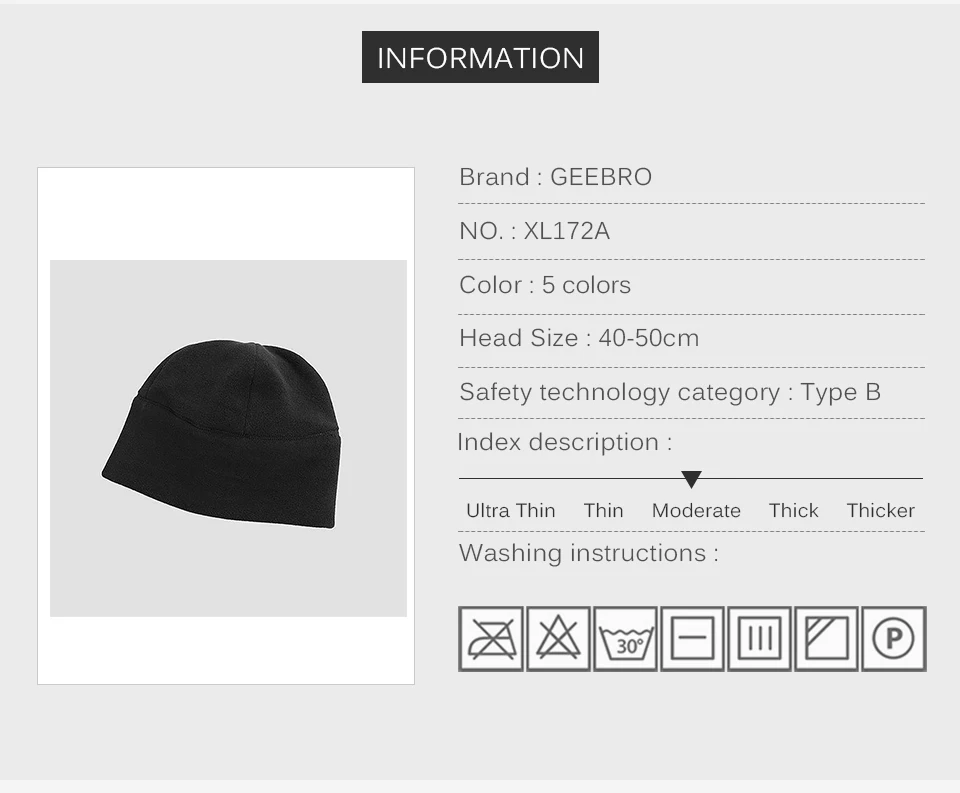Viewport: 960px width, 793px height.
Task: Select the Thin thickness label
Action: coord(604,510)
